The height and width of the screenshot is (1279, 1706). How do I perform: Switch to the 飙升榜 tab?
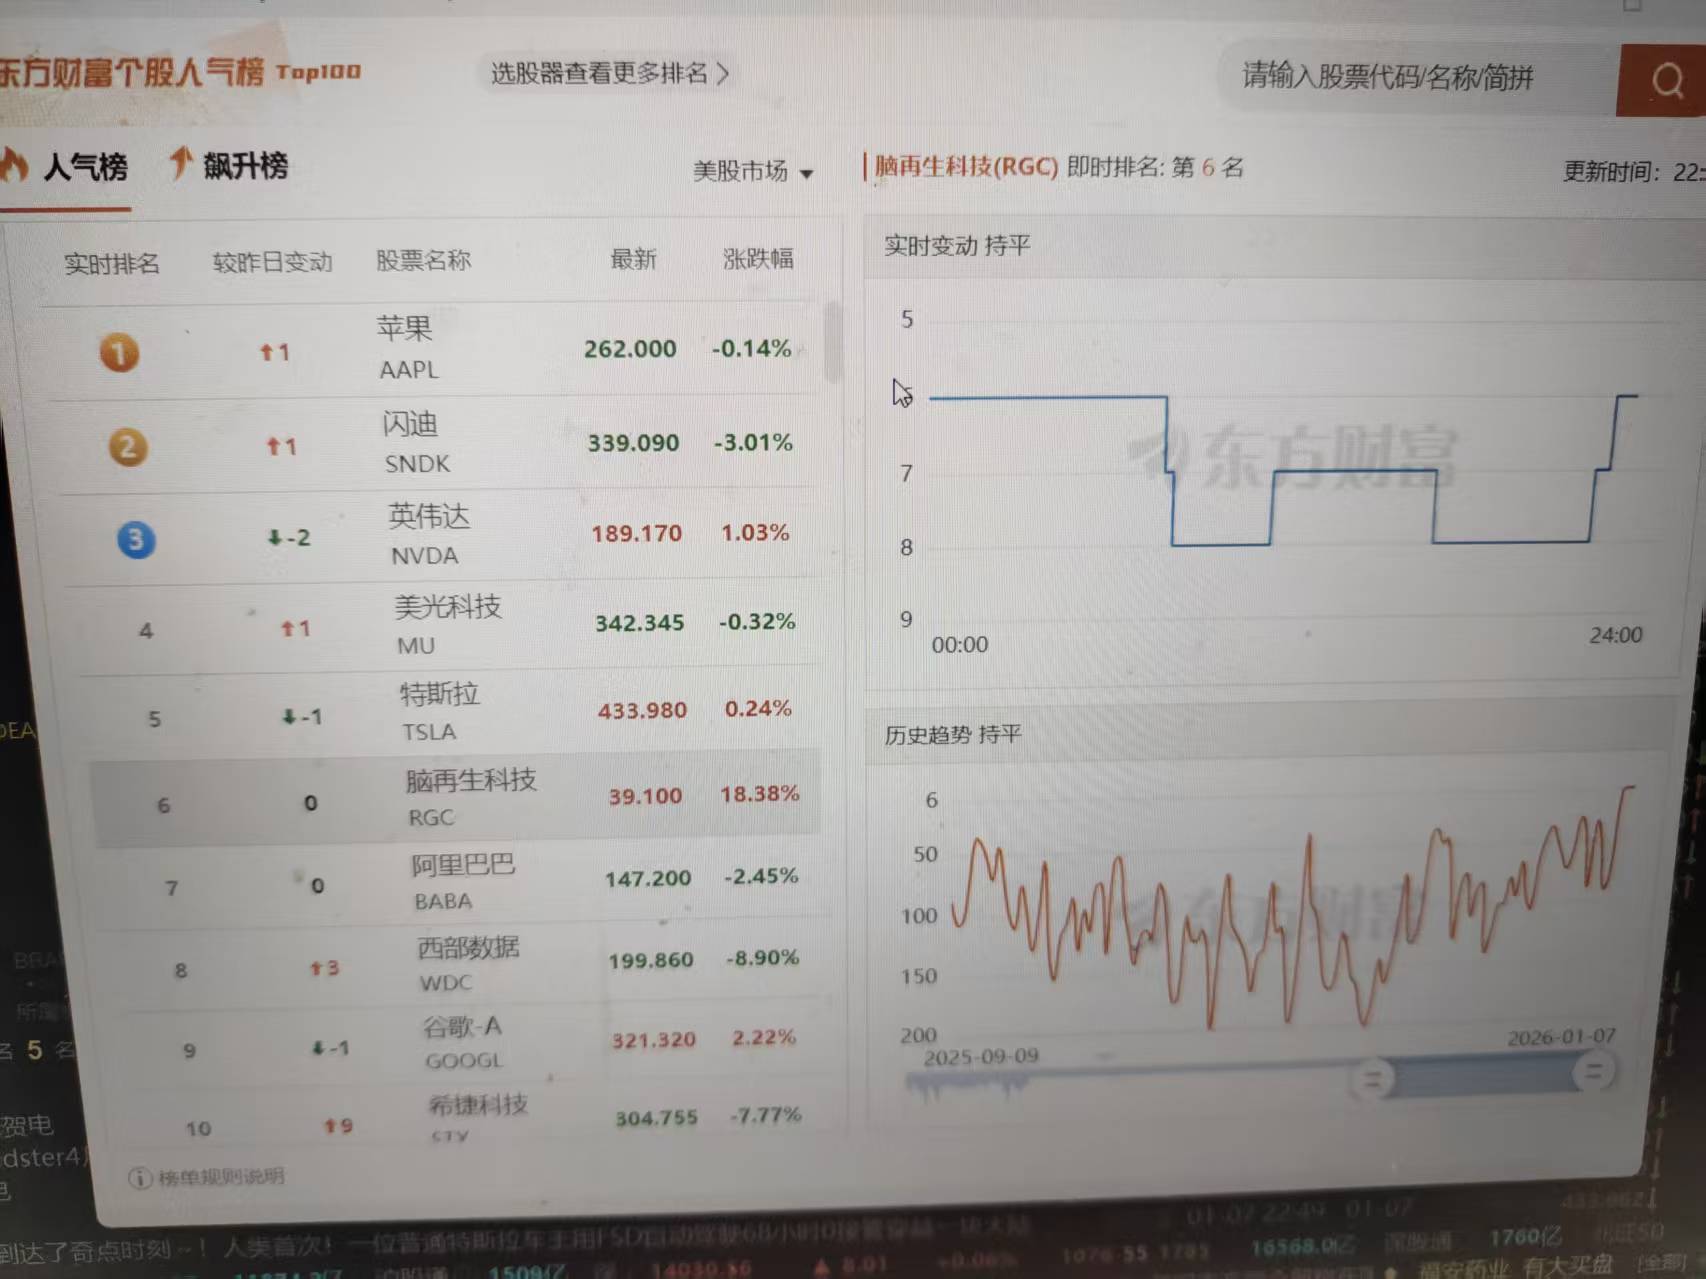tap(228, 165)
